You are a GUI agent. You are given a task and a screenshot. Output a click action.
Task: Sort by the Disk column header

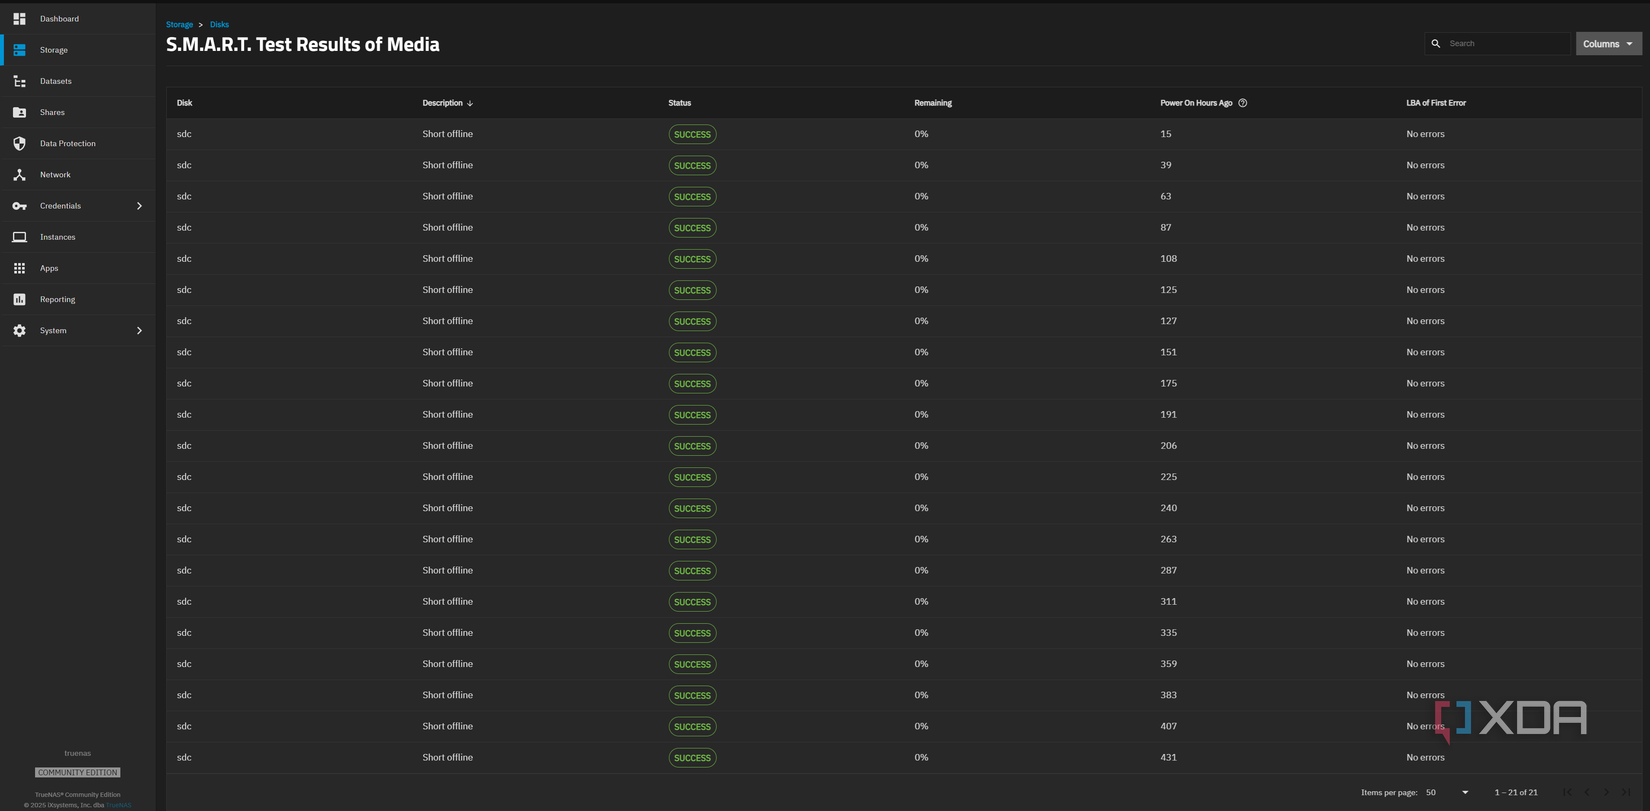point(184,103)
